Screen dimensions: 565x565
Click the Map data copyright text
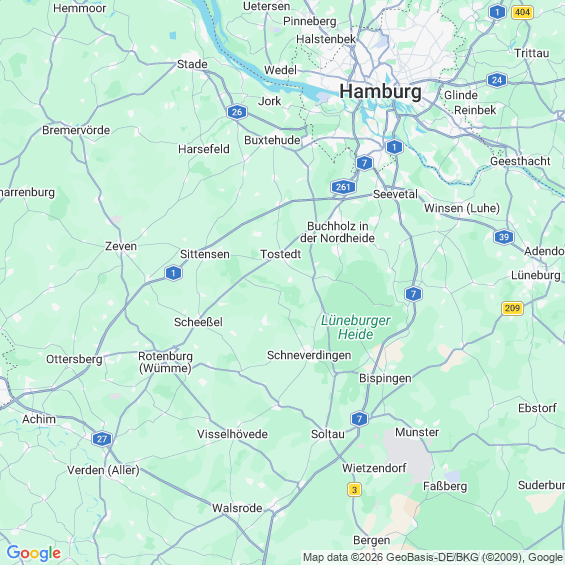click(432, 557)
